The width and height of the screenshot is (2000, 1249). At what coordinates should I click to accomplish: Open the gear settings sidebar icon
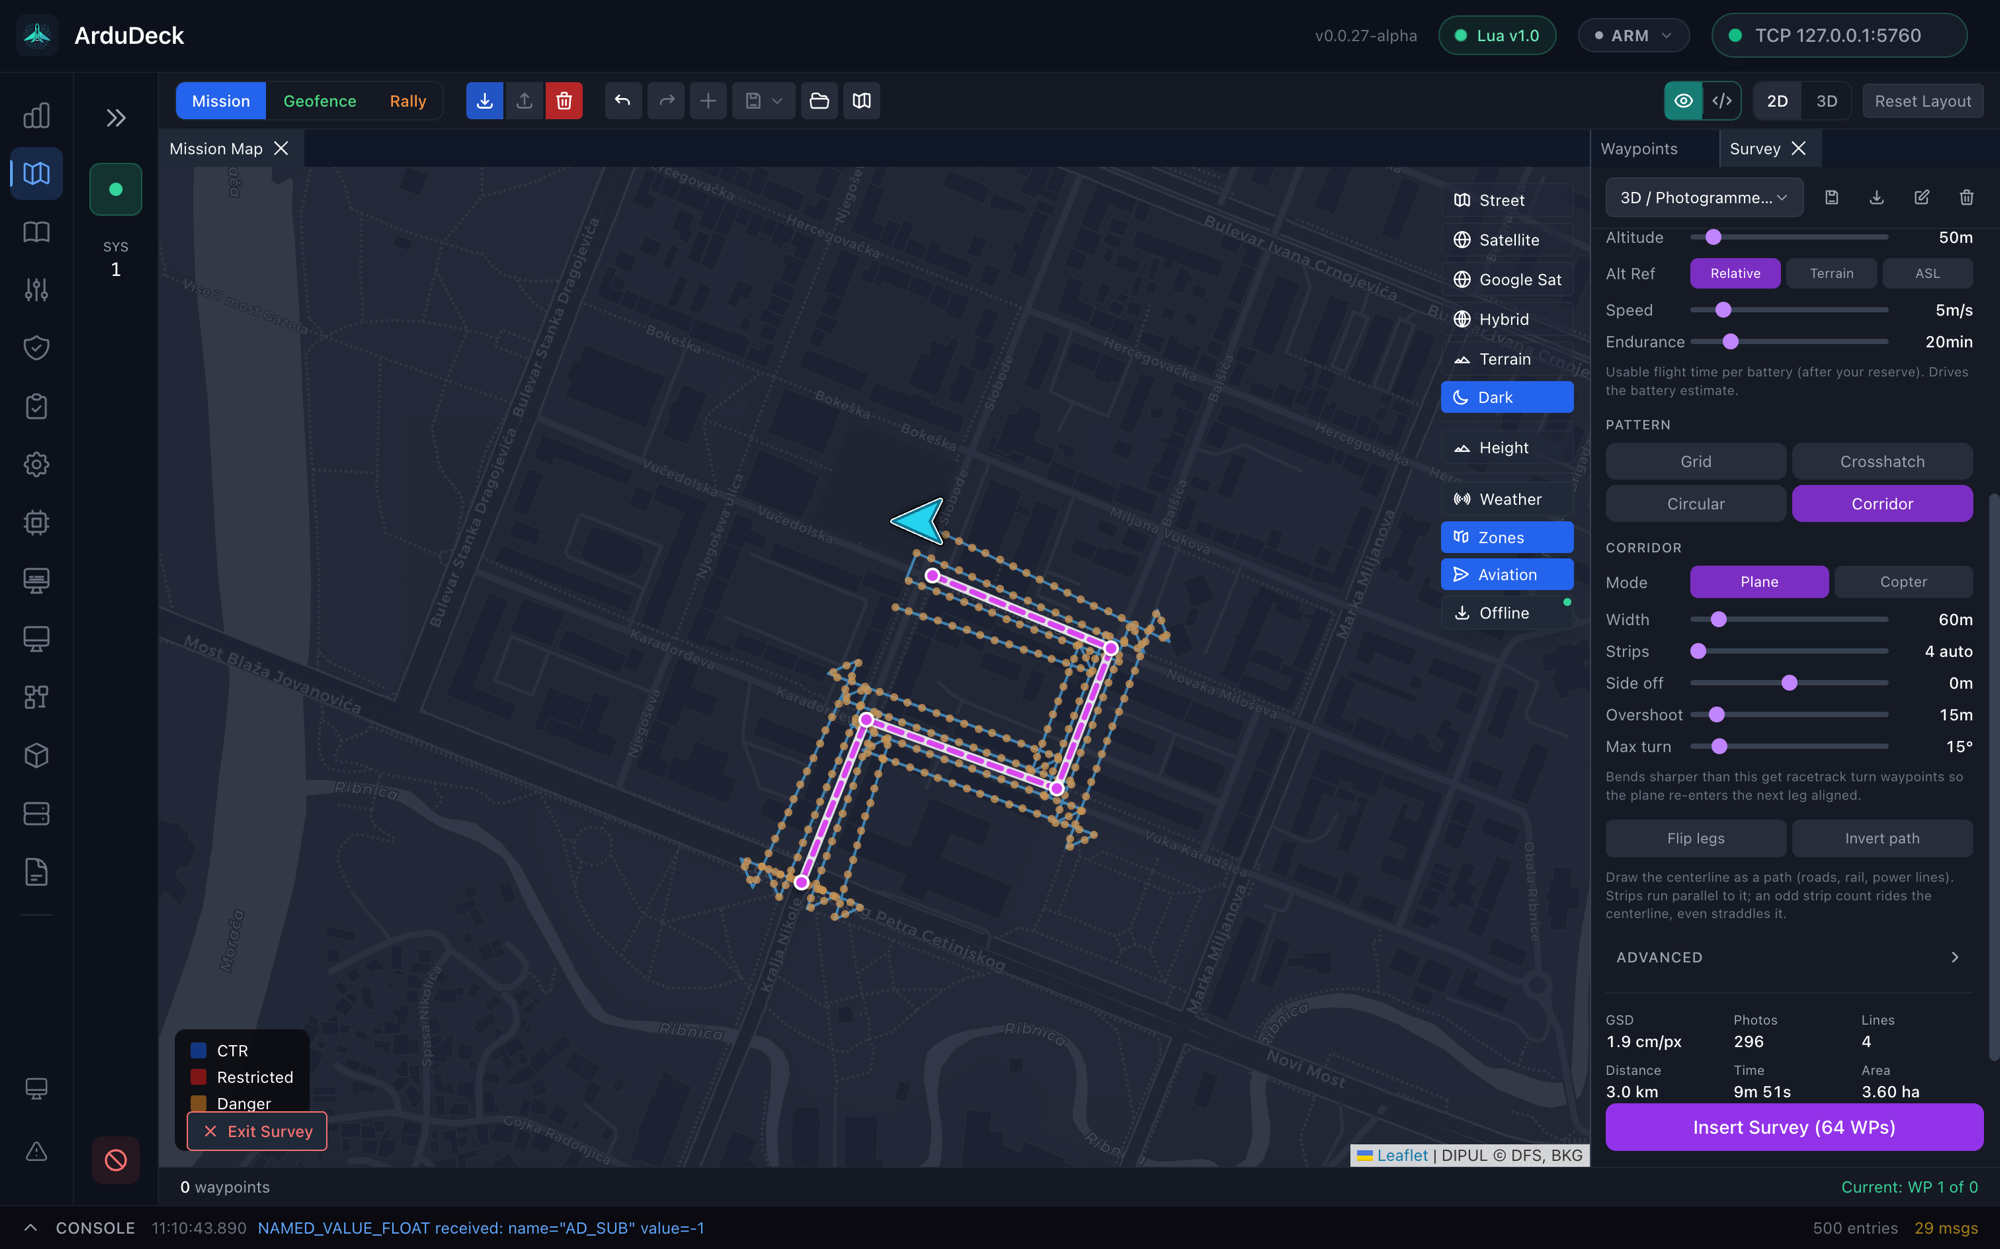tap(37, 465)
